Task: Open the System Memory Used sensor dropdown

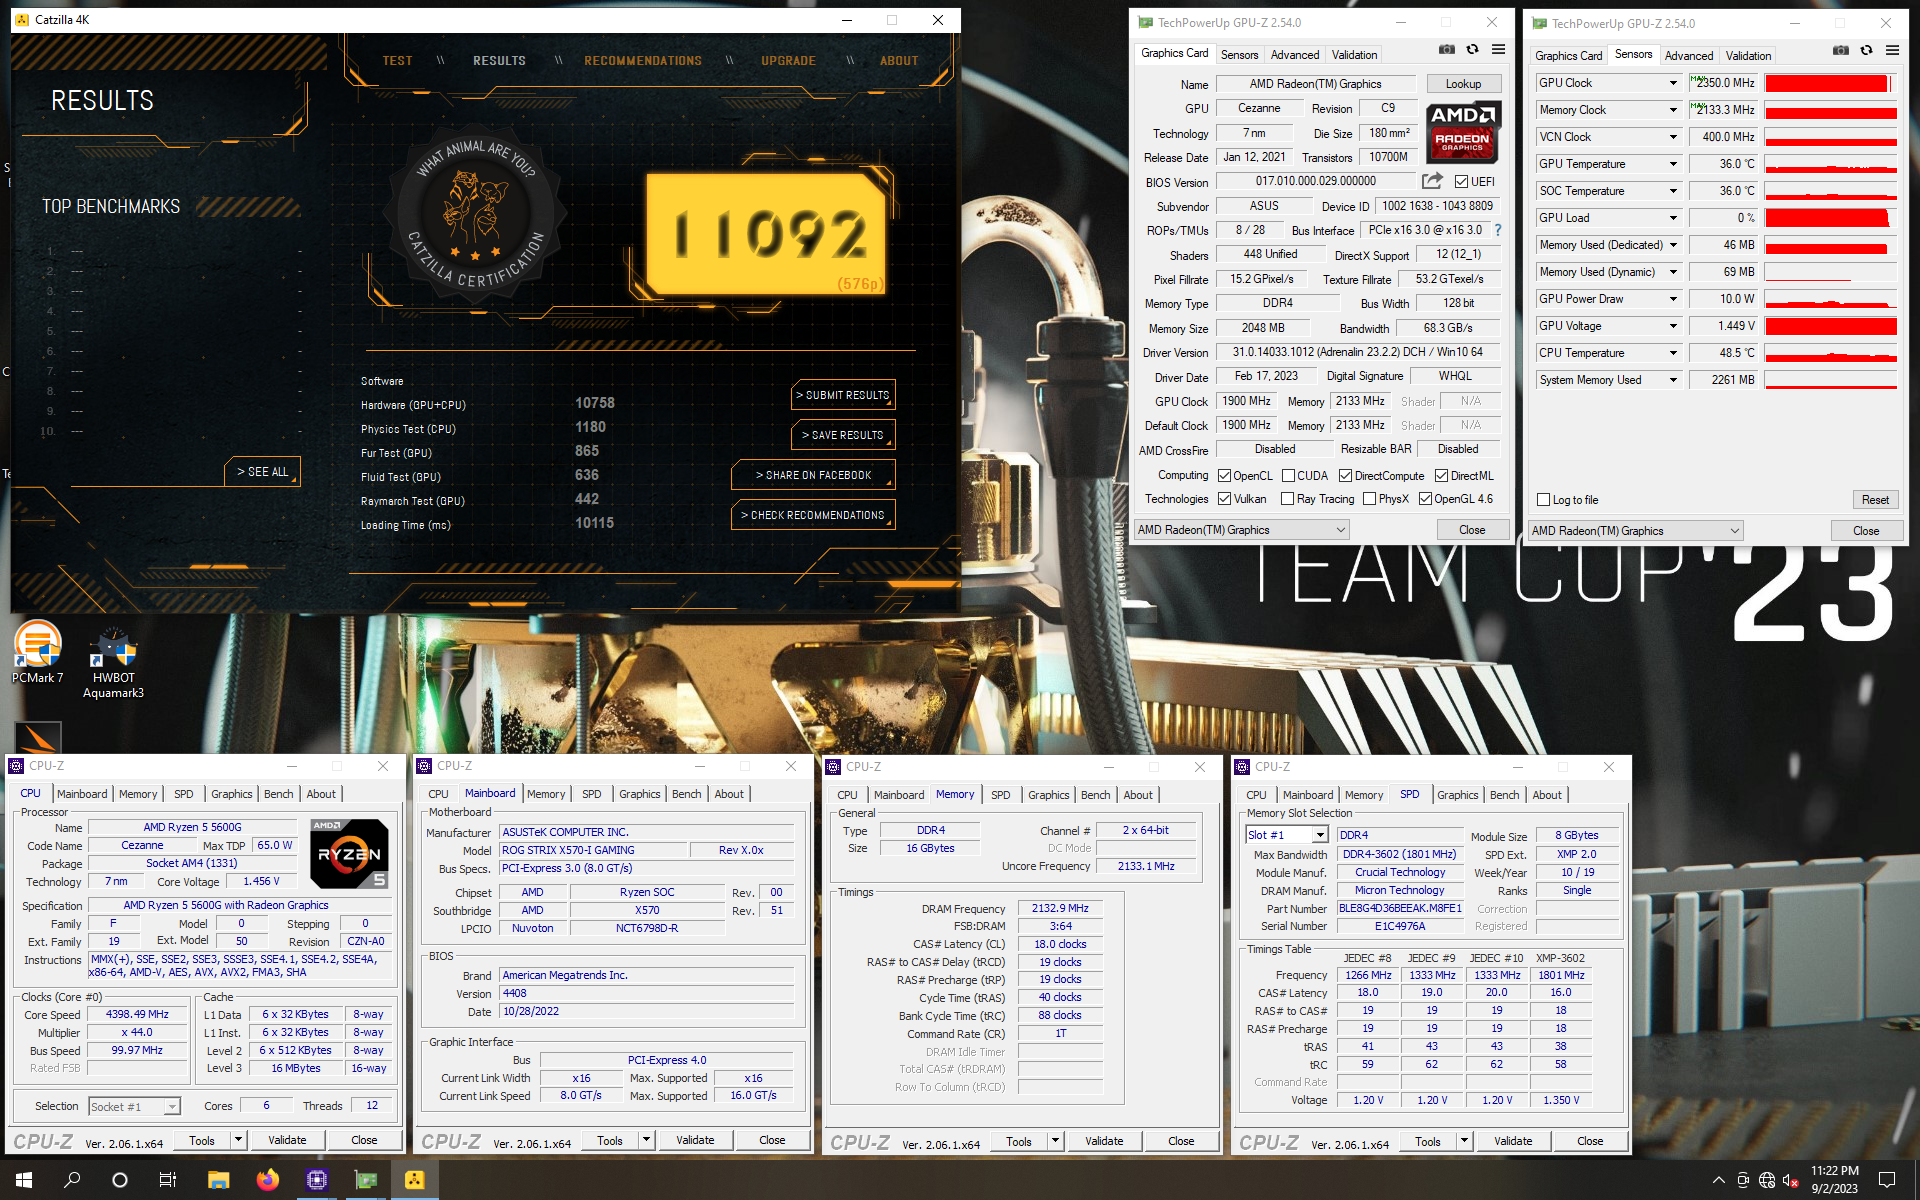Action: coord(1672,380)
